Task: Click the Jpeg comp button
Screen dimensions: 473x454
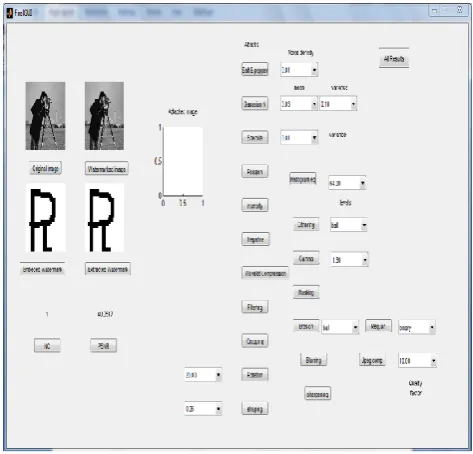Action: 372,360
